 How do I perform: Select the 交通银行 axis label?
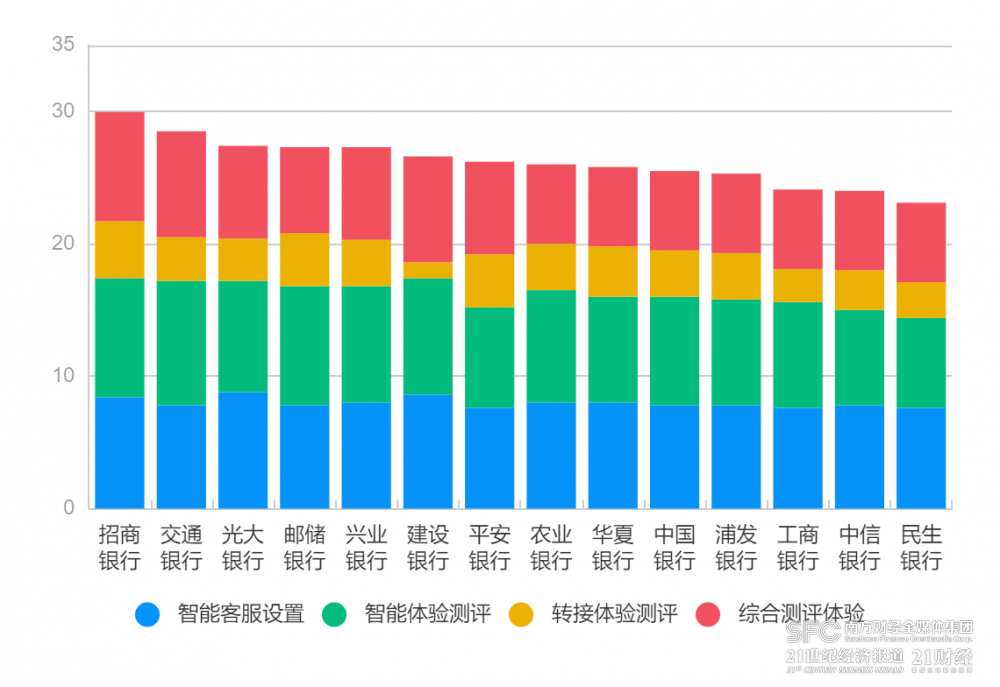[x=181, y=547]
